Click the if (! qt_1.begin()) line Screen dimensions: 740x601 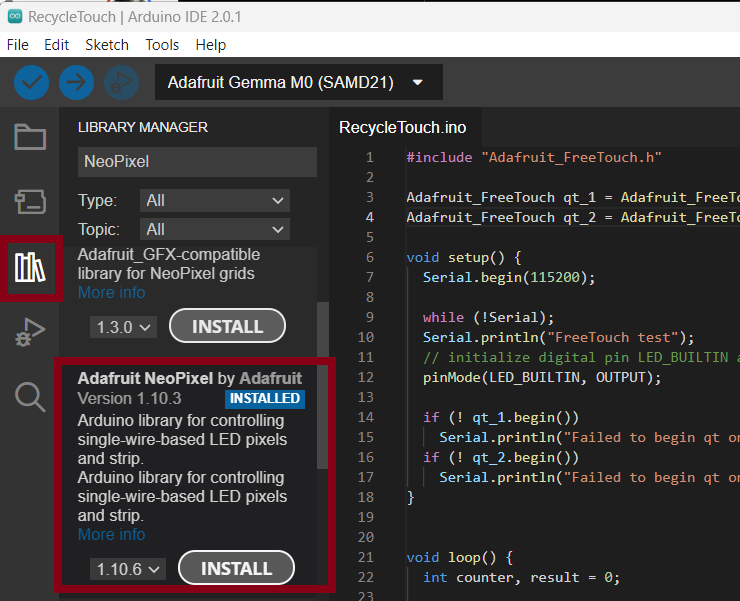tap(501, 417)
